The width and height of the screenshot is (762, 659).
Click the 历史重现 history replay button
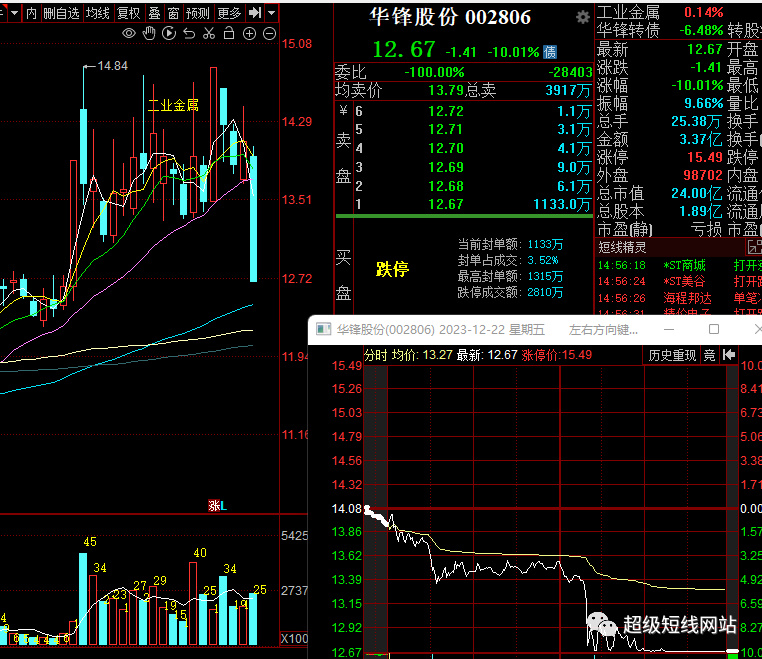672,355
